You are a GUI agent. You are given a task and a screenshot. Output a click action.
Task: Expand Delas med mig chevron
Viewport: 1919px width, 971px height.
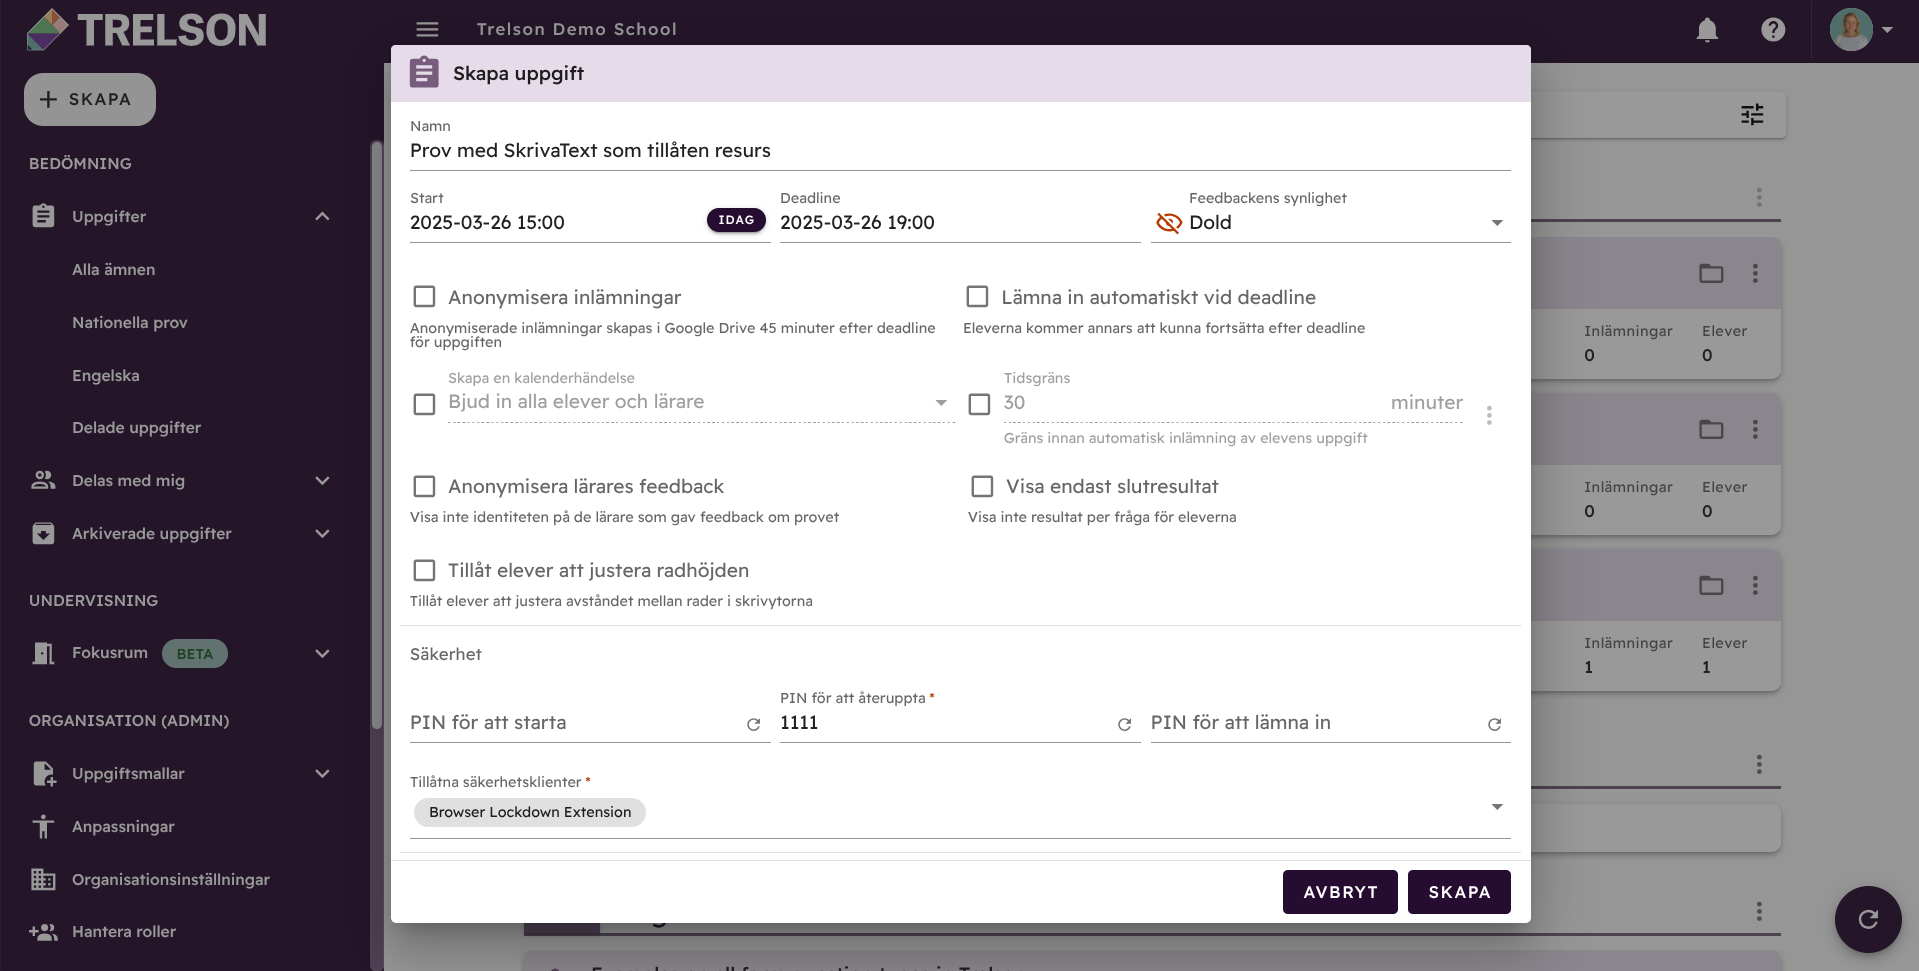click(322, 480)
